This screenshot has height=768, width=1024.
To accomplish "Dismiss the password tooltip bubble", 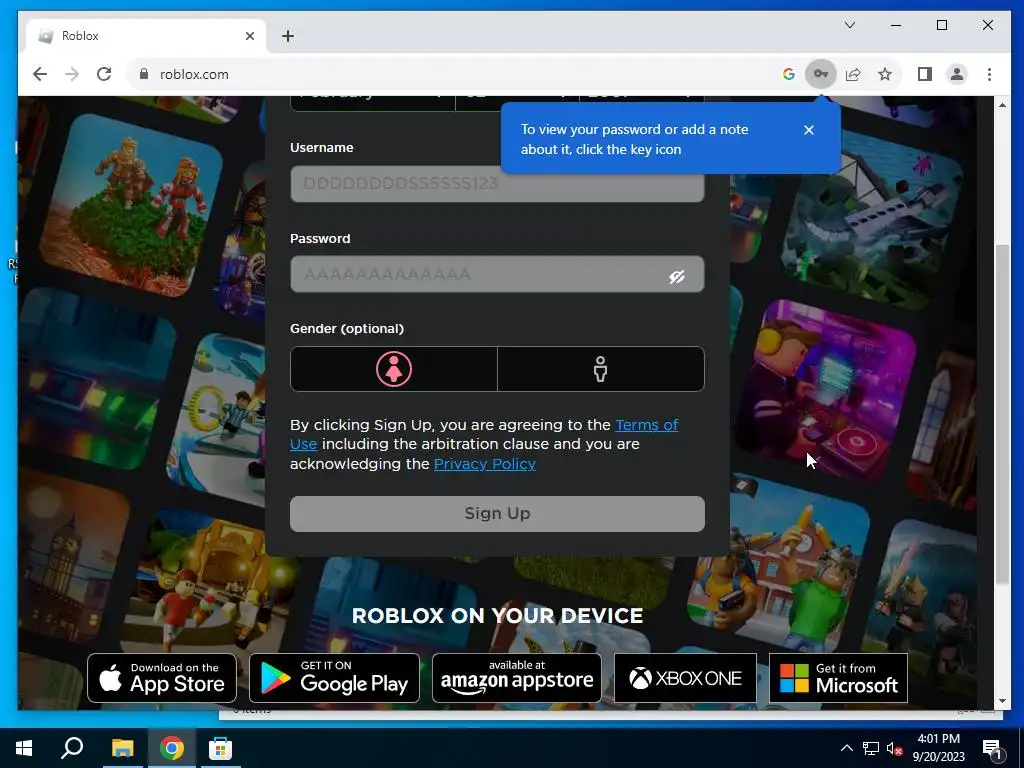I will coord(808,130).
